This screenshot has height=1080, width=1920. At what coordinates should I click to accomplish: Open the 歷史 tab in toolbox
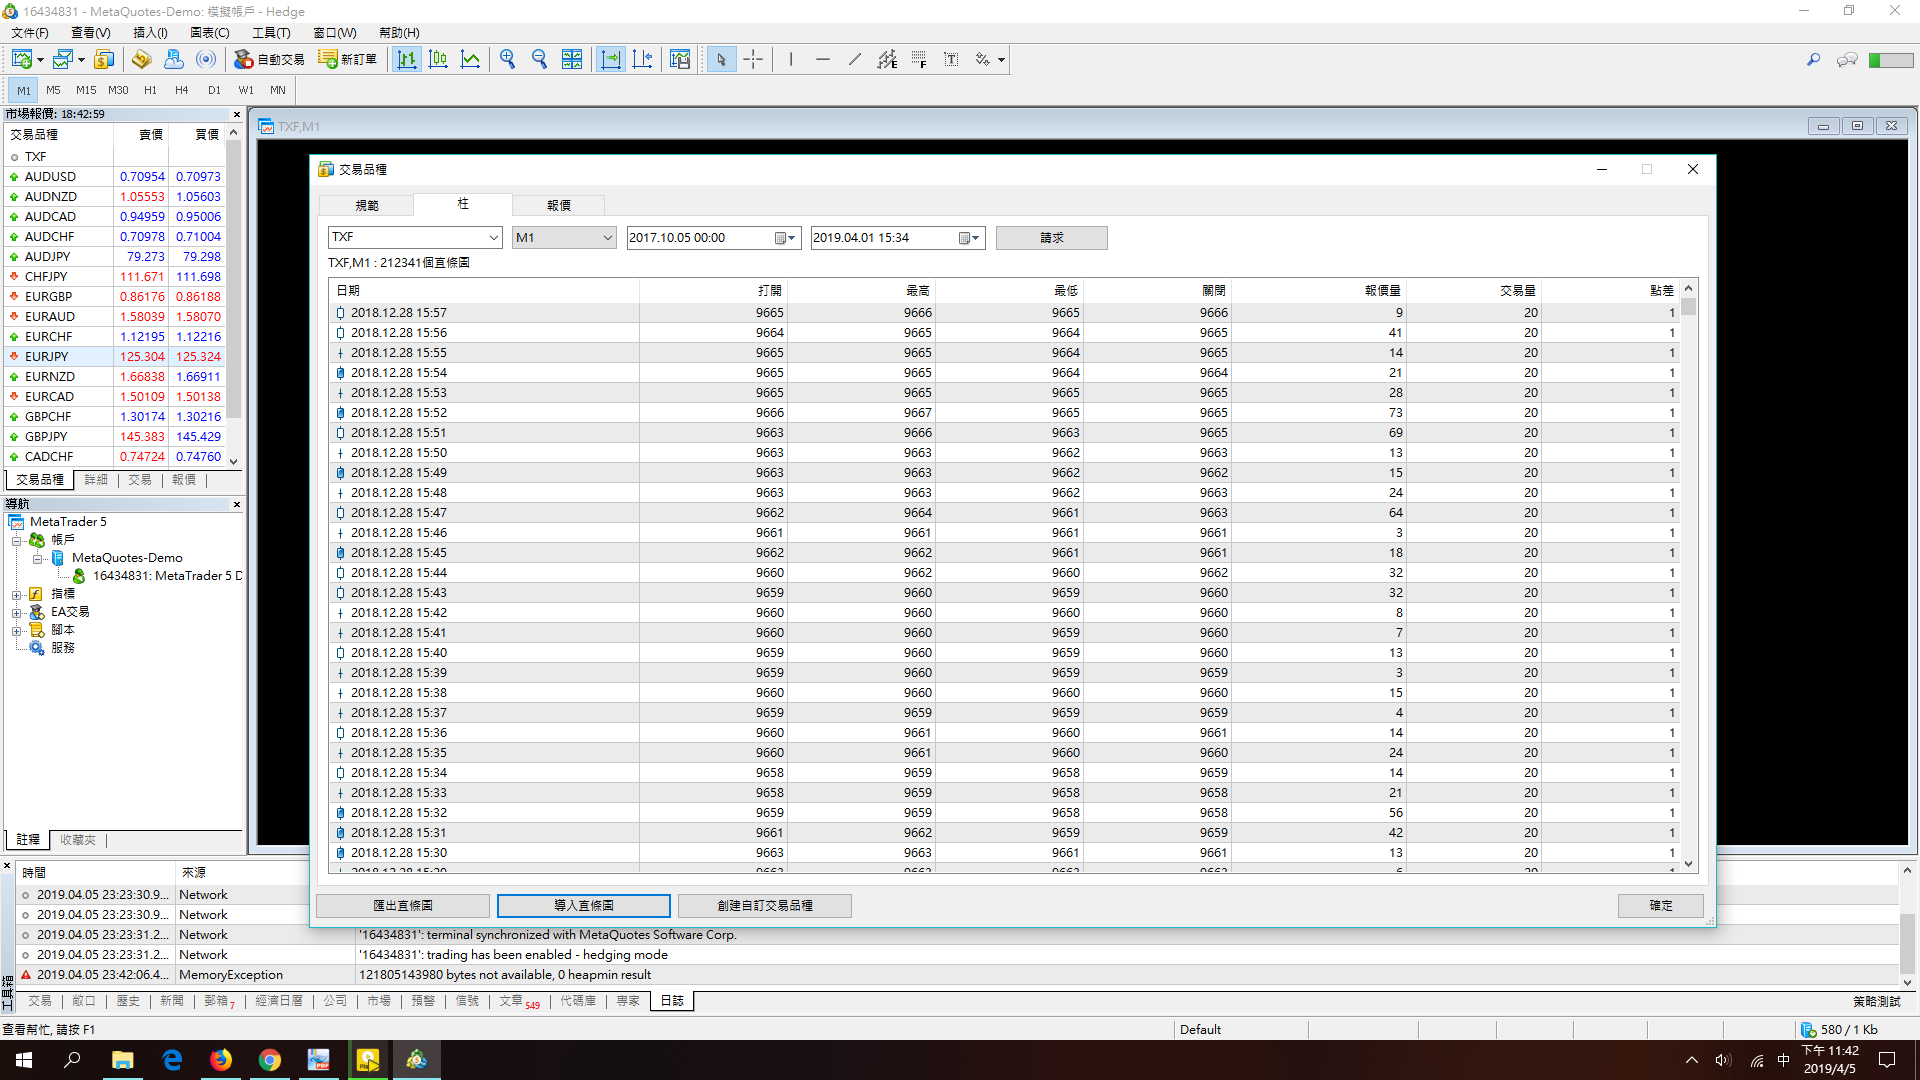coord(128,1001)
